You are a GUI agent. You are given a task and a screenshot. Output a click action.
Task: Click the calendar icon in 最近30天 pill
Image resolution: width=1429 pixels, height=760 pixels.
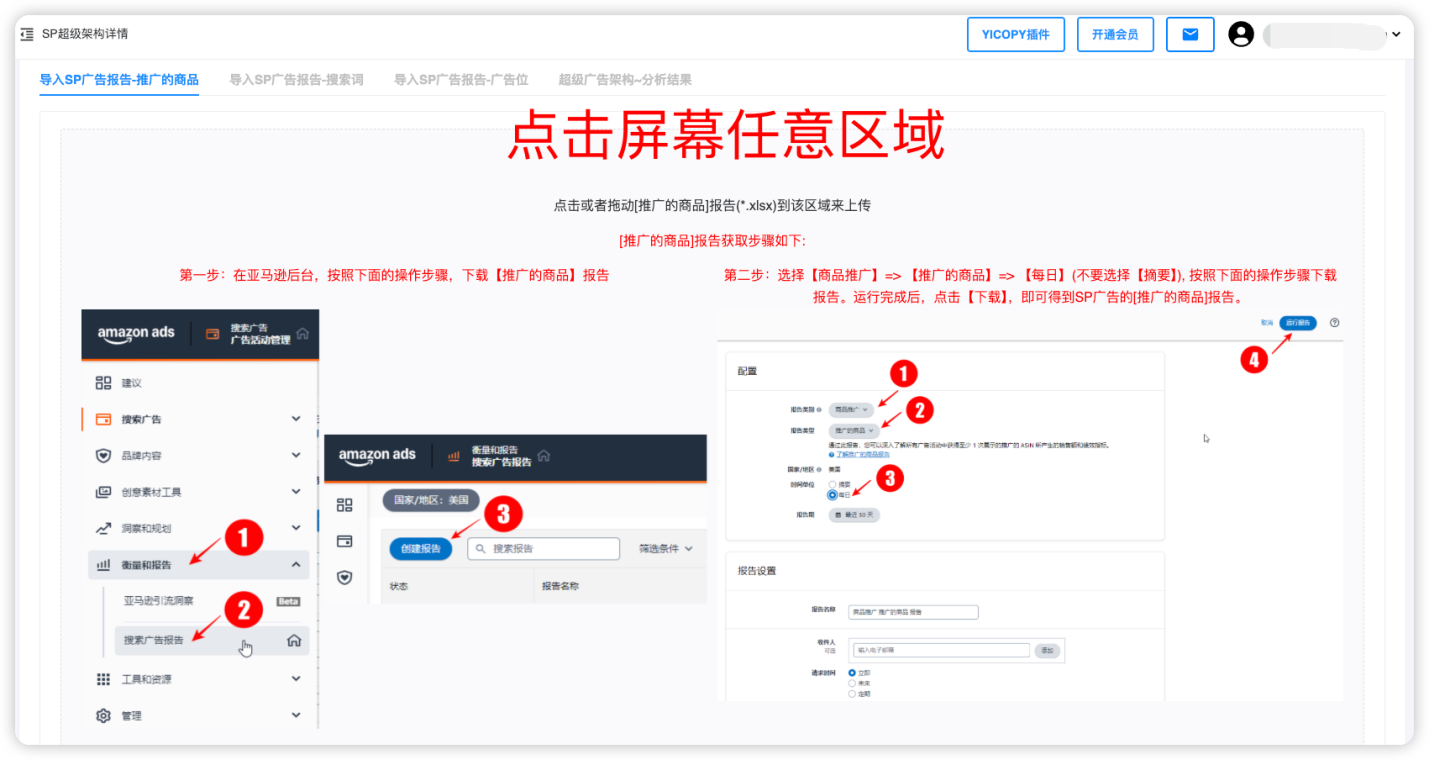(838, 515)
